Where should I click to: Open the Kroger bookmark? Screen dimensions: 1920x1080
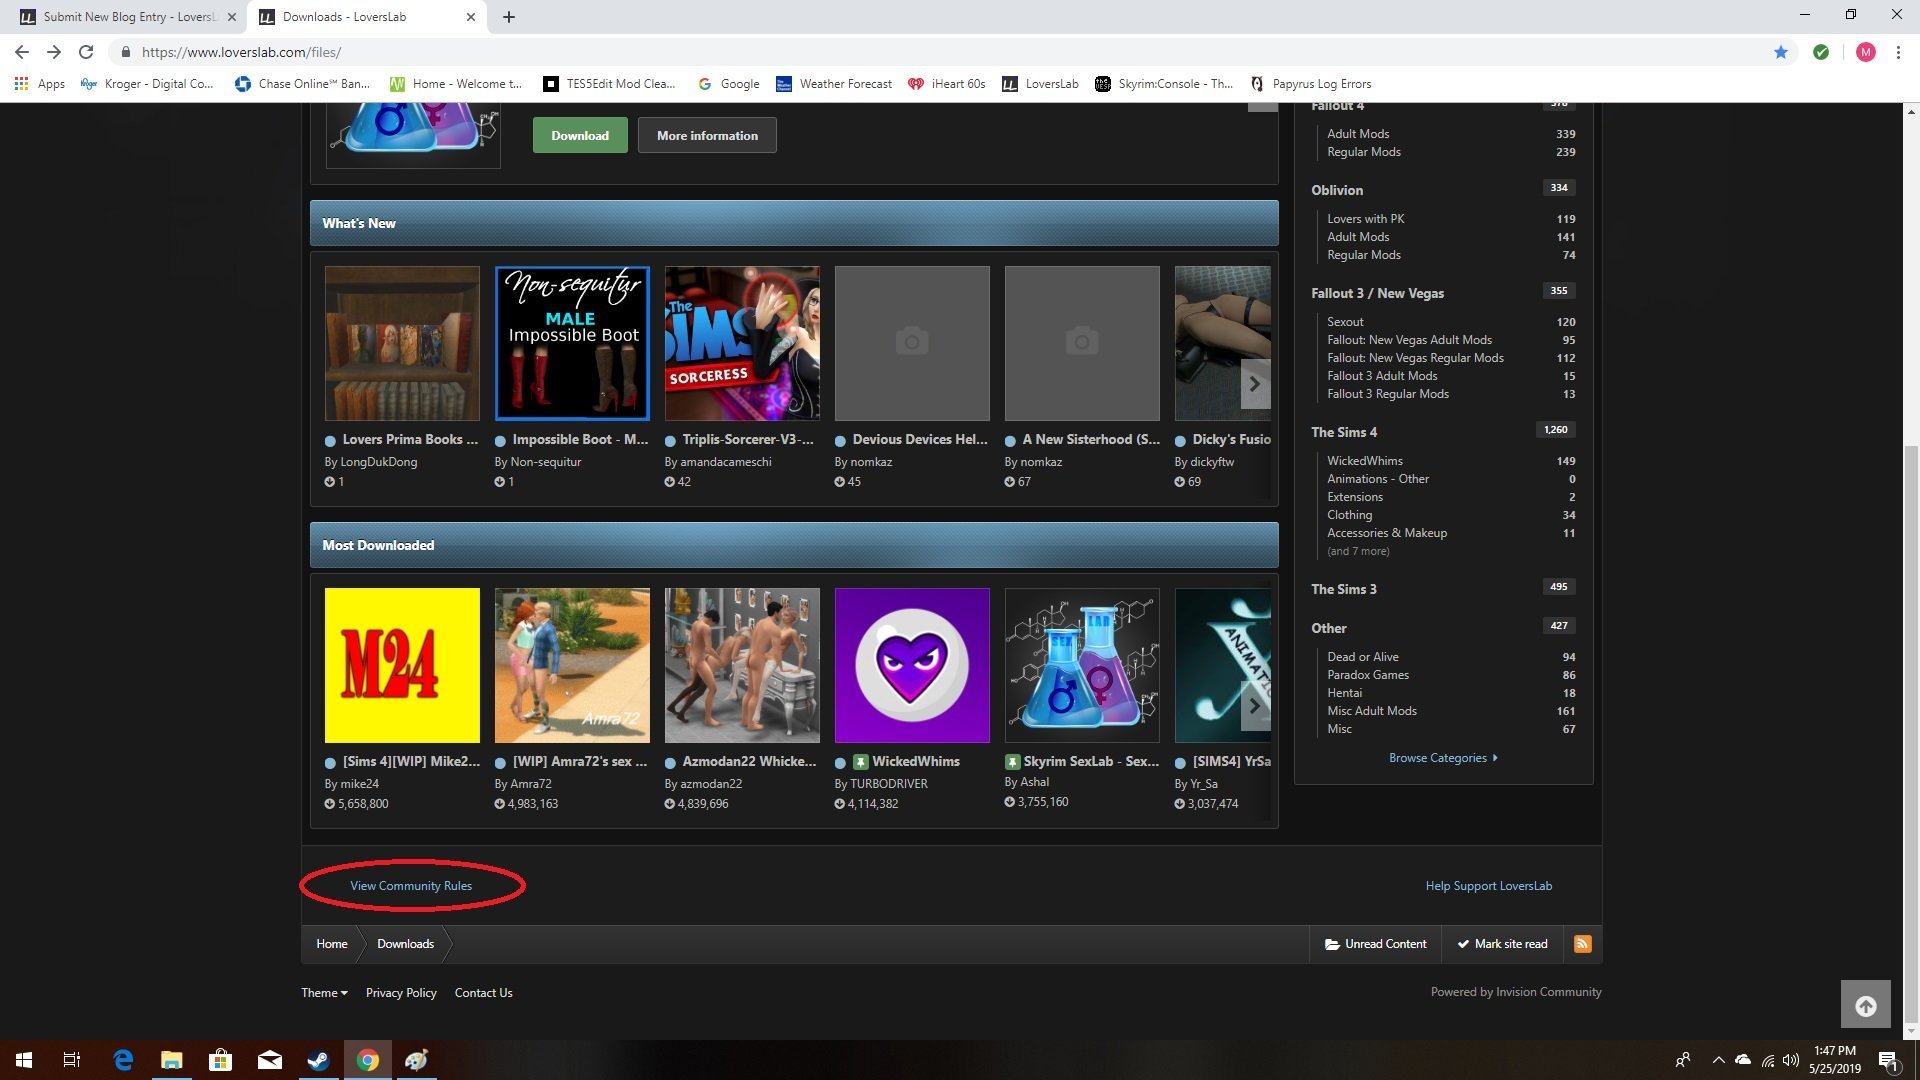pos(147,84)
